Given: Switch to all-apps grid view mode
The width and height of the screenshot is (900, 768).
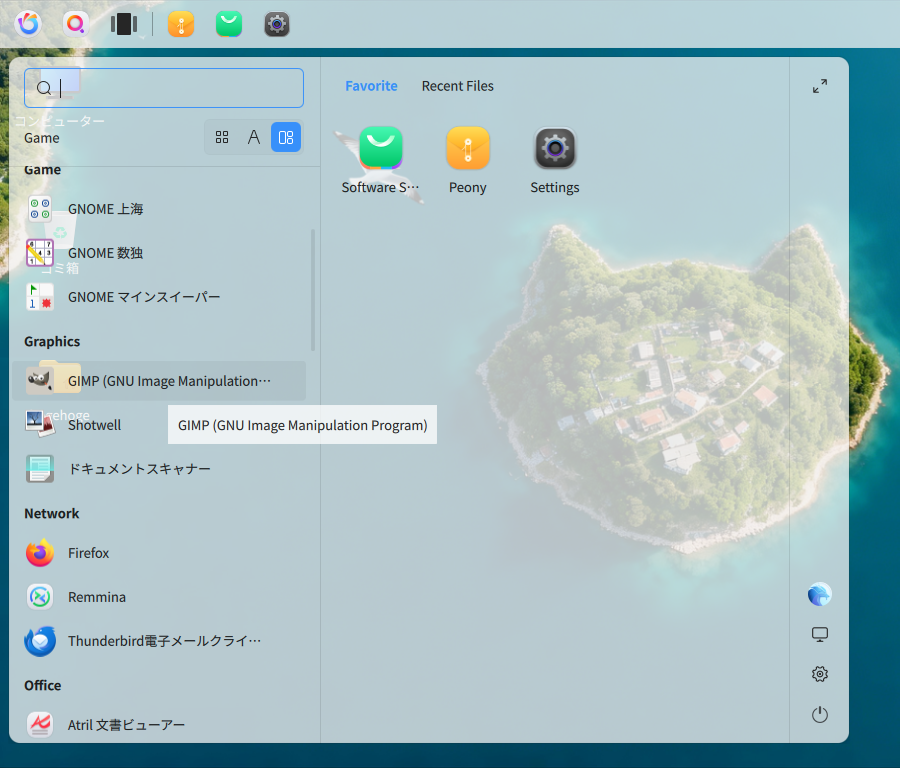Looking at the screenshot, I should click(222, 137).
